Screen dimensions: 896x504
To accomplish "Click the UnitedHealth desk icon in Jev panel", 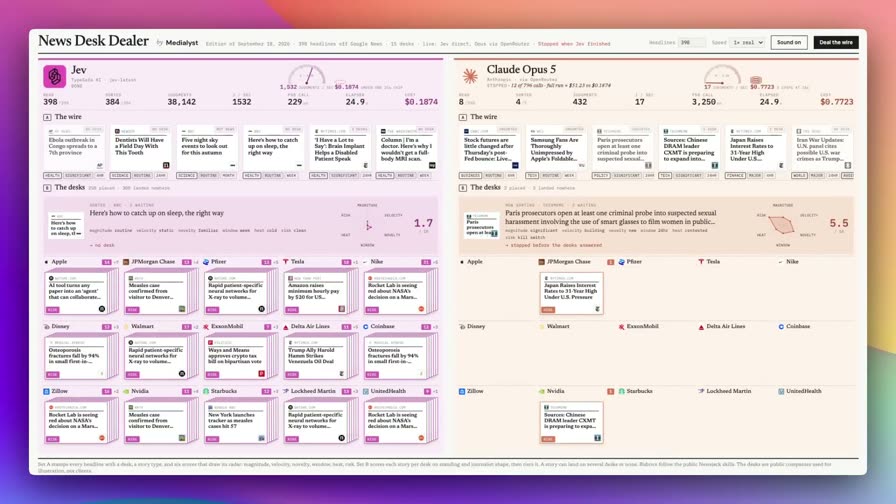I will 366,391.
